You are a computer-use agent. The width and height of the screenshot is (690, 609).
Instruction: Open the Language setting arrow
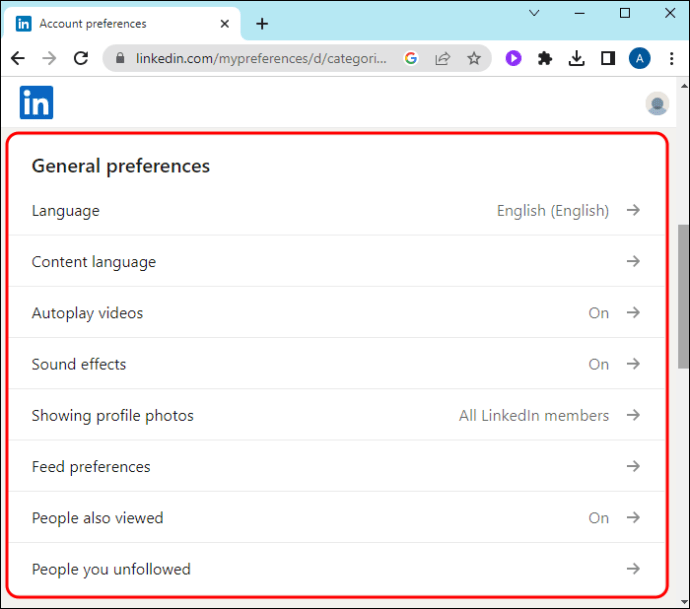pyautogui.click(x=633, y=210)
